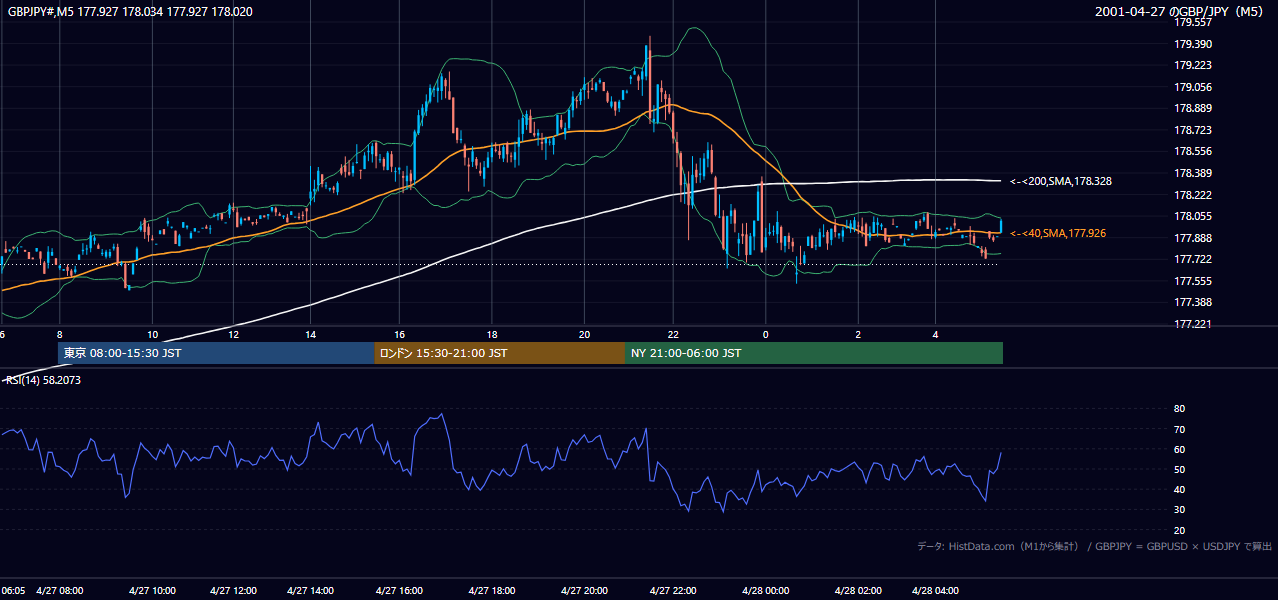Click the hour label 10 under the chart
Viewport: 1278px width, 600px height.
pos(152,335)
